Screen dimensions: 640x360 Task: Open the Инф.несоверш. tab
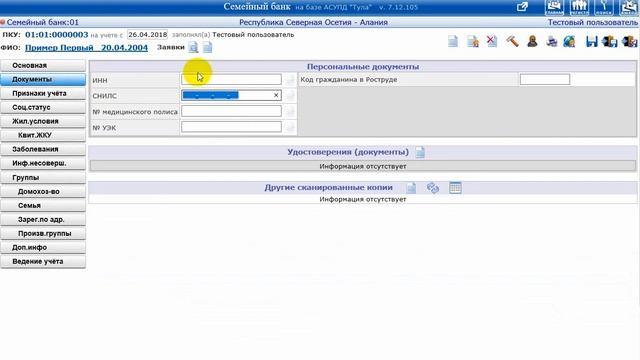point(43,163)
